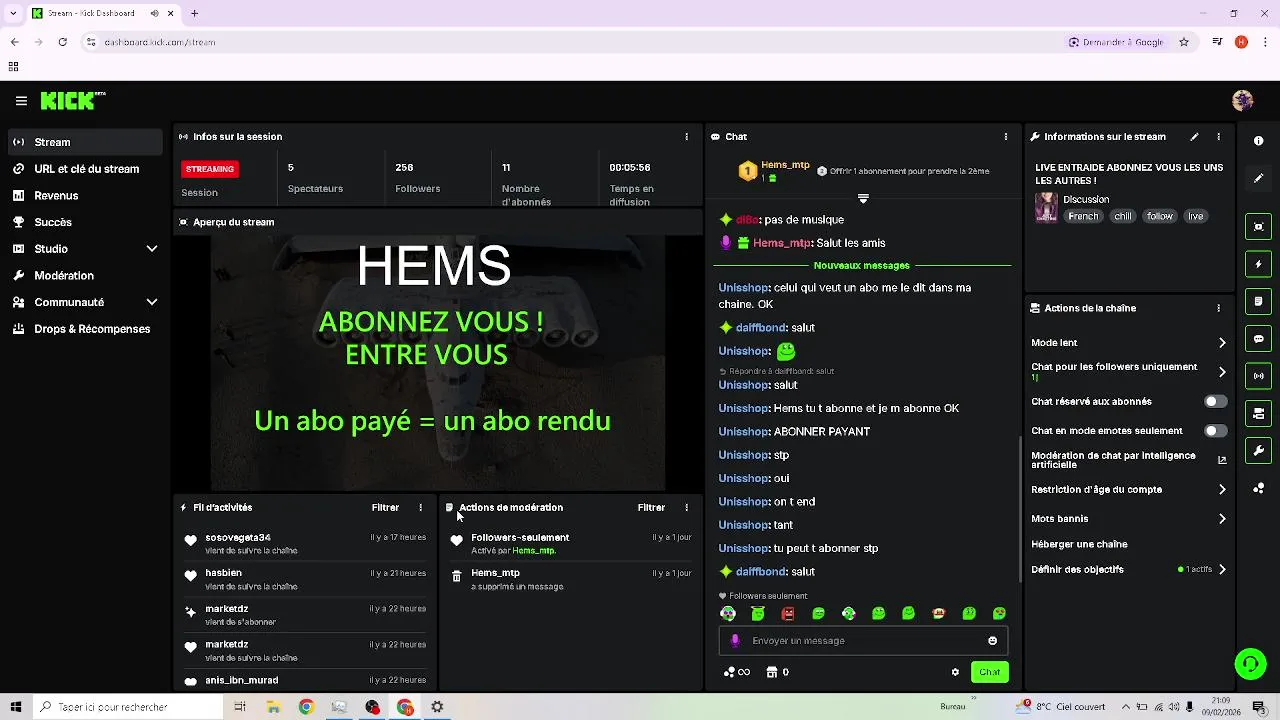Viewport: 1280px width, 720px height.
Task: Open three-dot menu of Informations sur le stream
Action: [x=1218, y=137]
